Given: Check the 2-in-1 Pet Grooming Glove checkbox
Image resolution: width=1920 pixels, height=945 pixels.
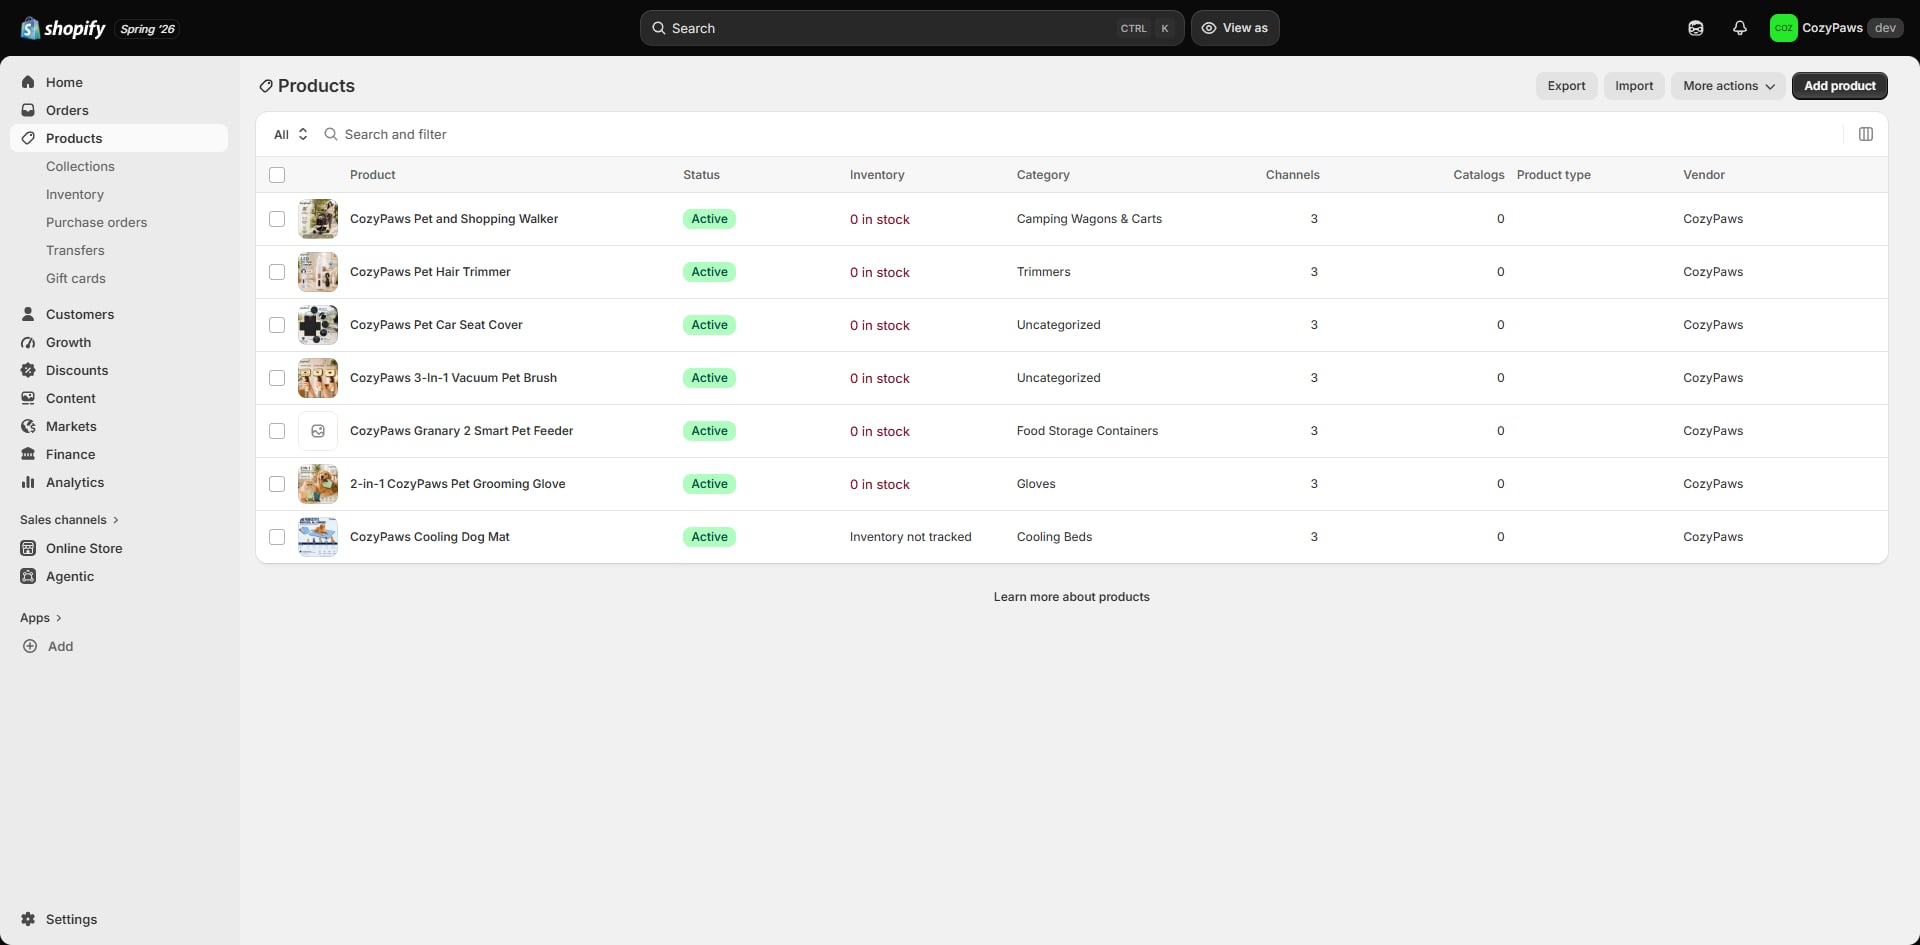Looking at the screenshot, I should tap(277, 484).
